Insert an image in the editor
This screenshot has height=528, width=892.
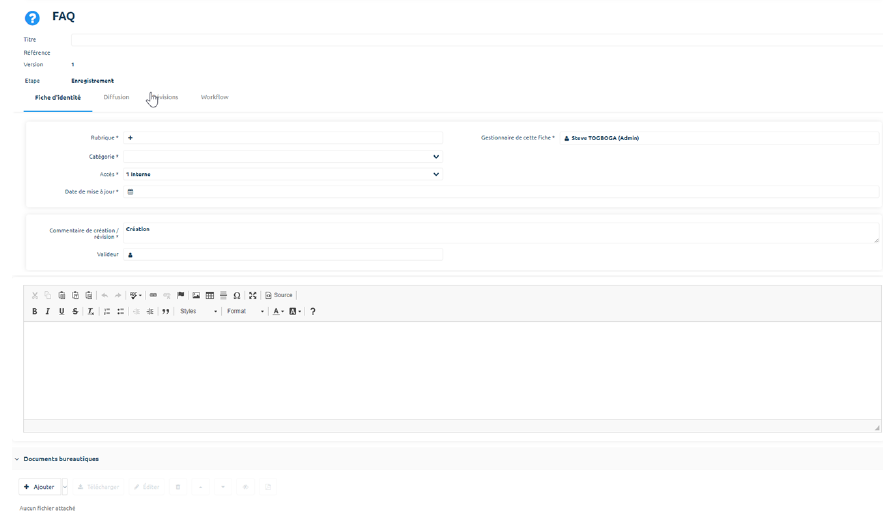pyautogui.click(x=196, y=295)
